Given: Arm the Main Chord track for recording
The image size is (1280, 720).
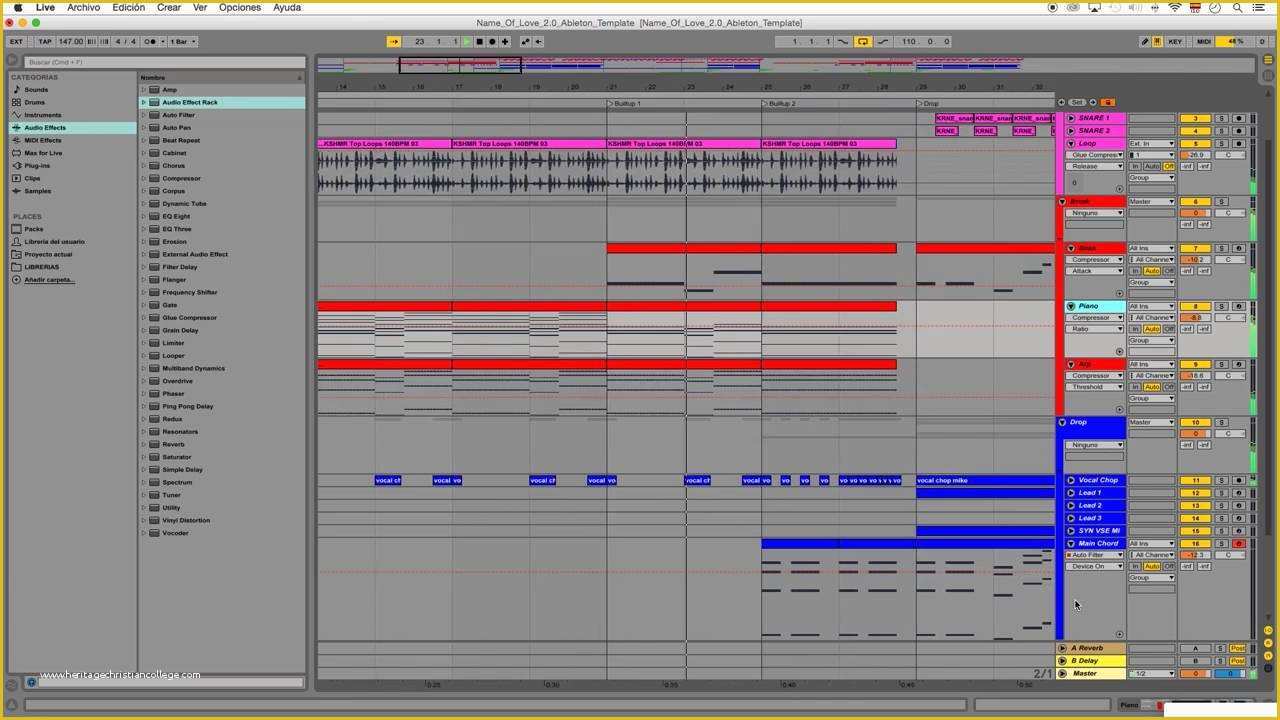Looking at the screenshot, I should [1238, 544].
